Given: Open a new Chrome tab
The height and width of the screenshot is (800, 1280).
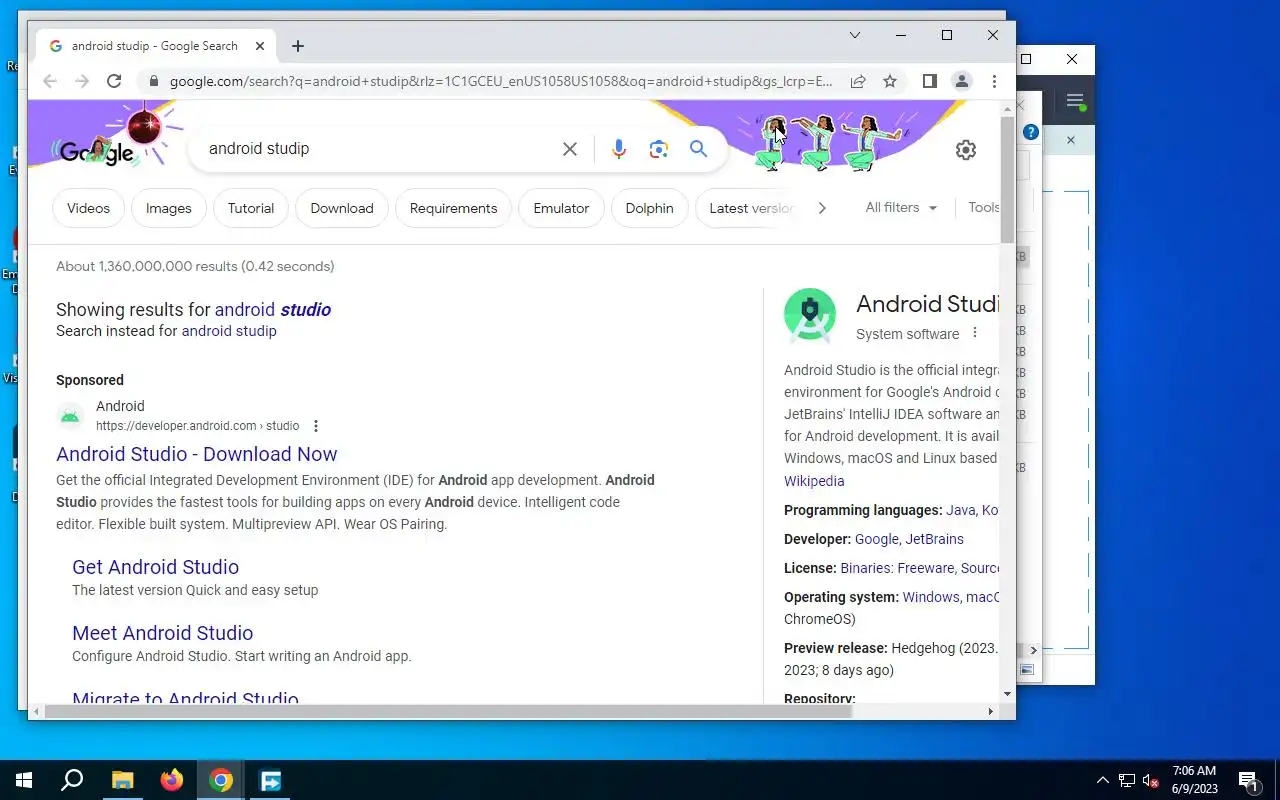Looking at the screenshot, I should [298, 46].
